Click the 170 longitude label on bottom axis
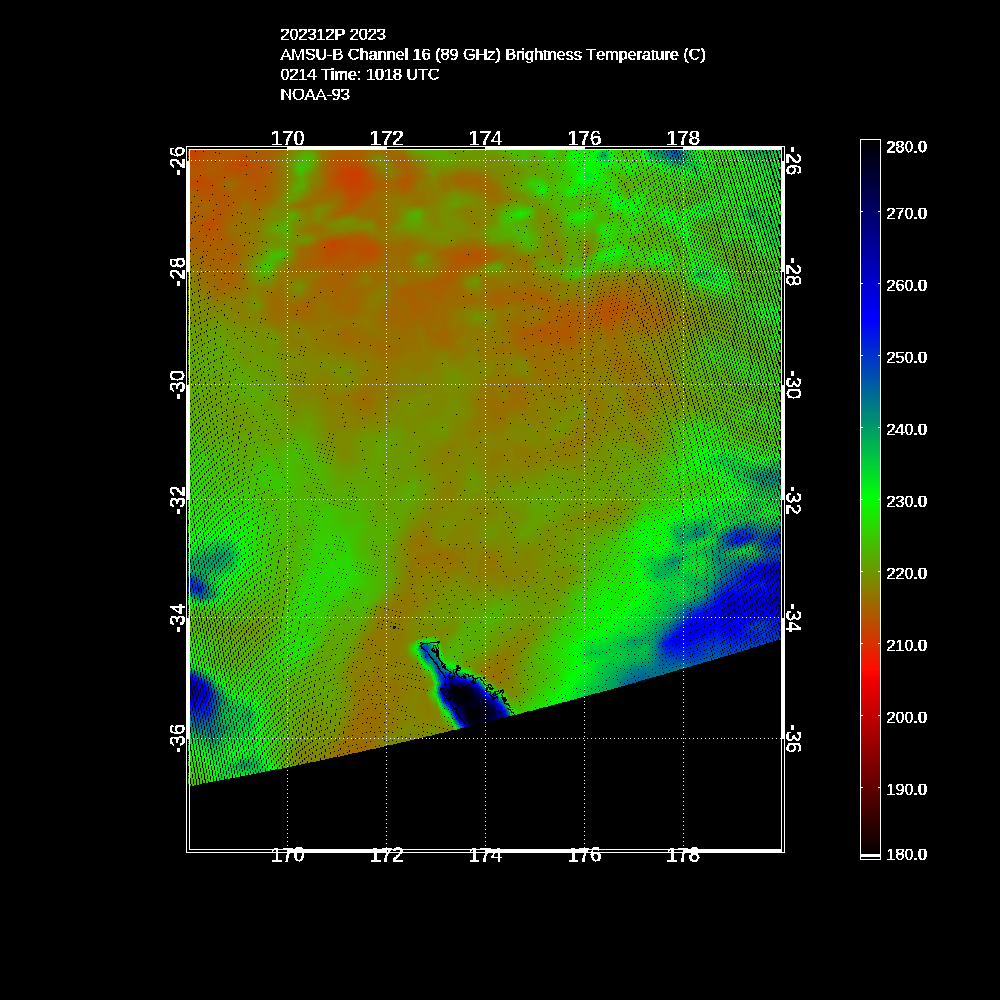 288,855
